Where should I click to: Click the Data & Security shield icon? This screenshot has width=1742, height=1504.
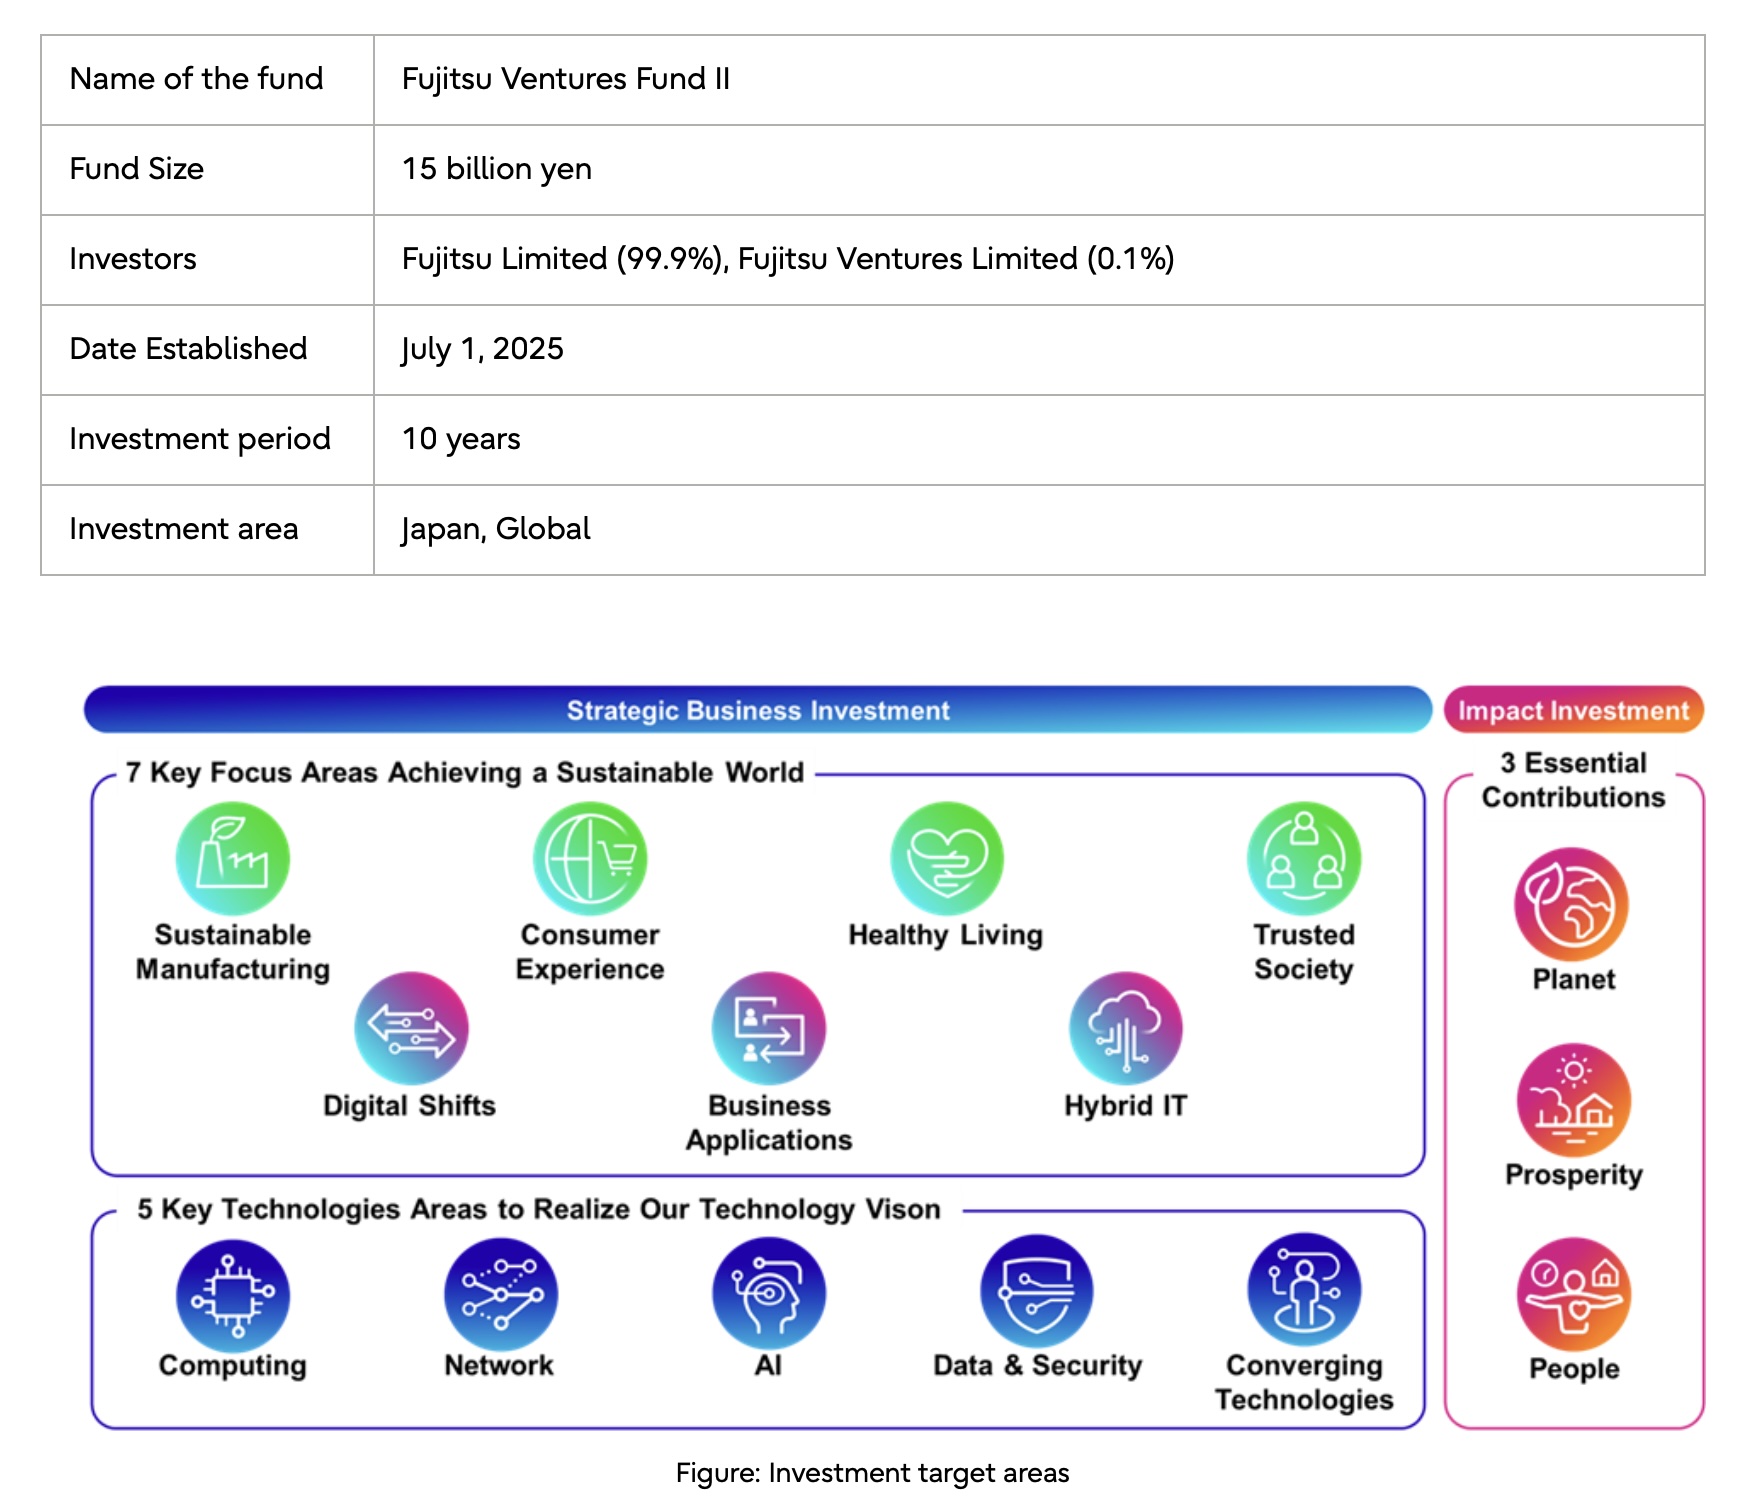pos(1037,1291)
